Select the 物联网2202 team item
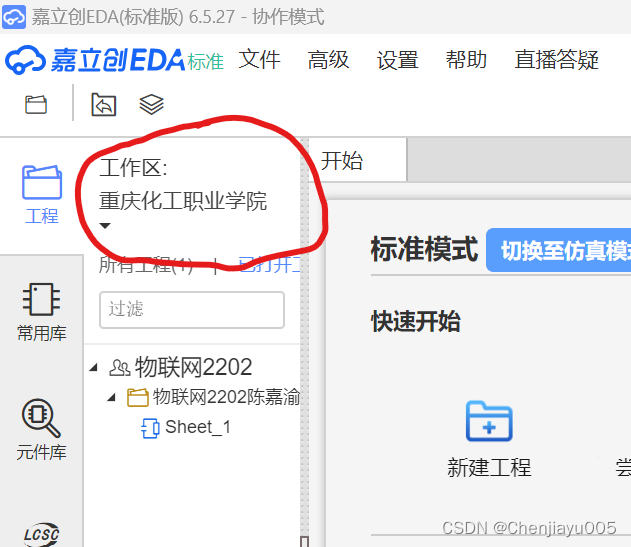Viewport: 631px width, 547px height. [194, 367]
